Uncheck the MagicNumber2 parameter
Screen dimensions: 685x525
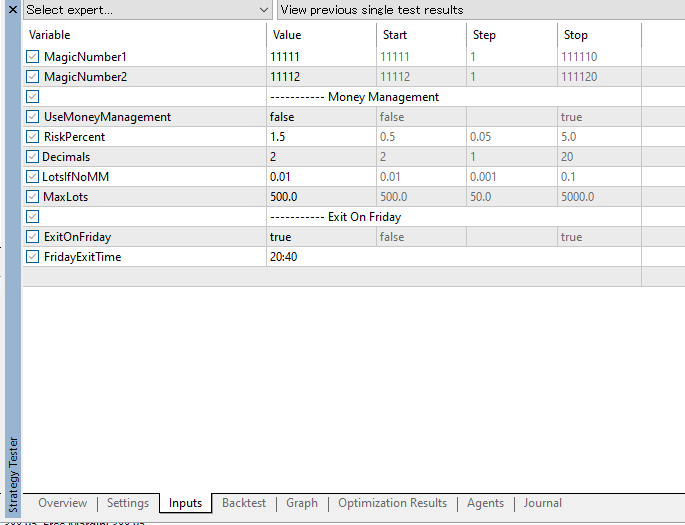(33, 77)
